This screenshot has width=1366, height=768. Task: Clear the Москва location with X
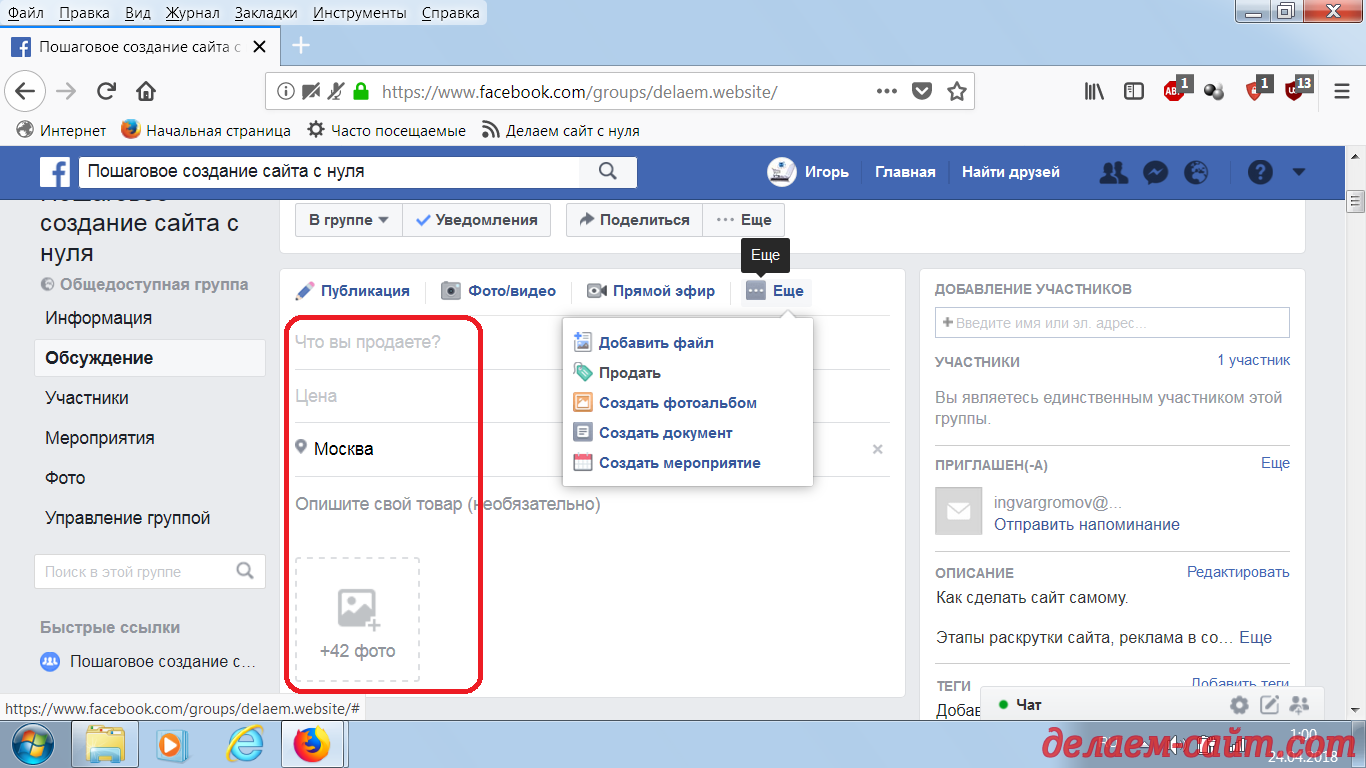point(878,449)
